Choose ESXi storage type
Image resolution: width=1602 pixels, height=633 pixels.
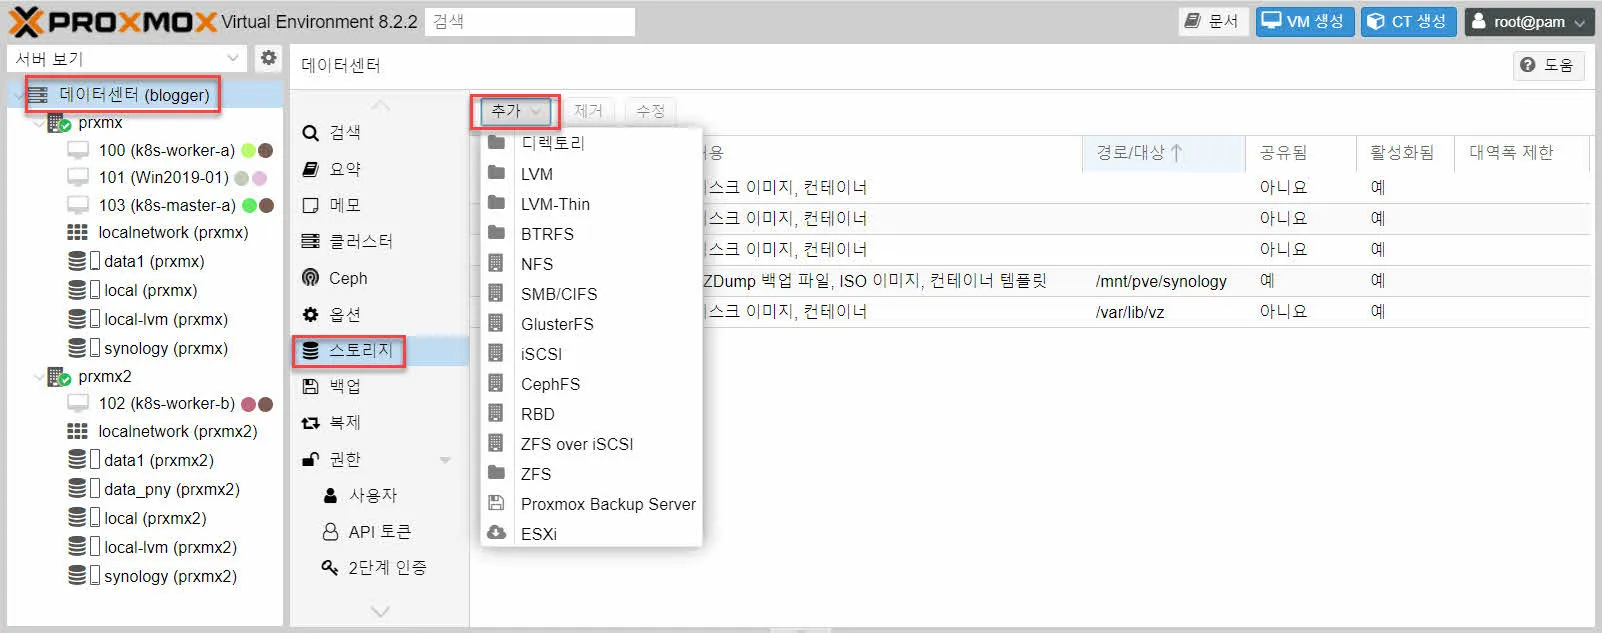click(591, 534)
